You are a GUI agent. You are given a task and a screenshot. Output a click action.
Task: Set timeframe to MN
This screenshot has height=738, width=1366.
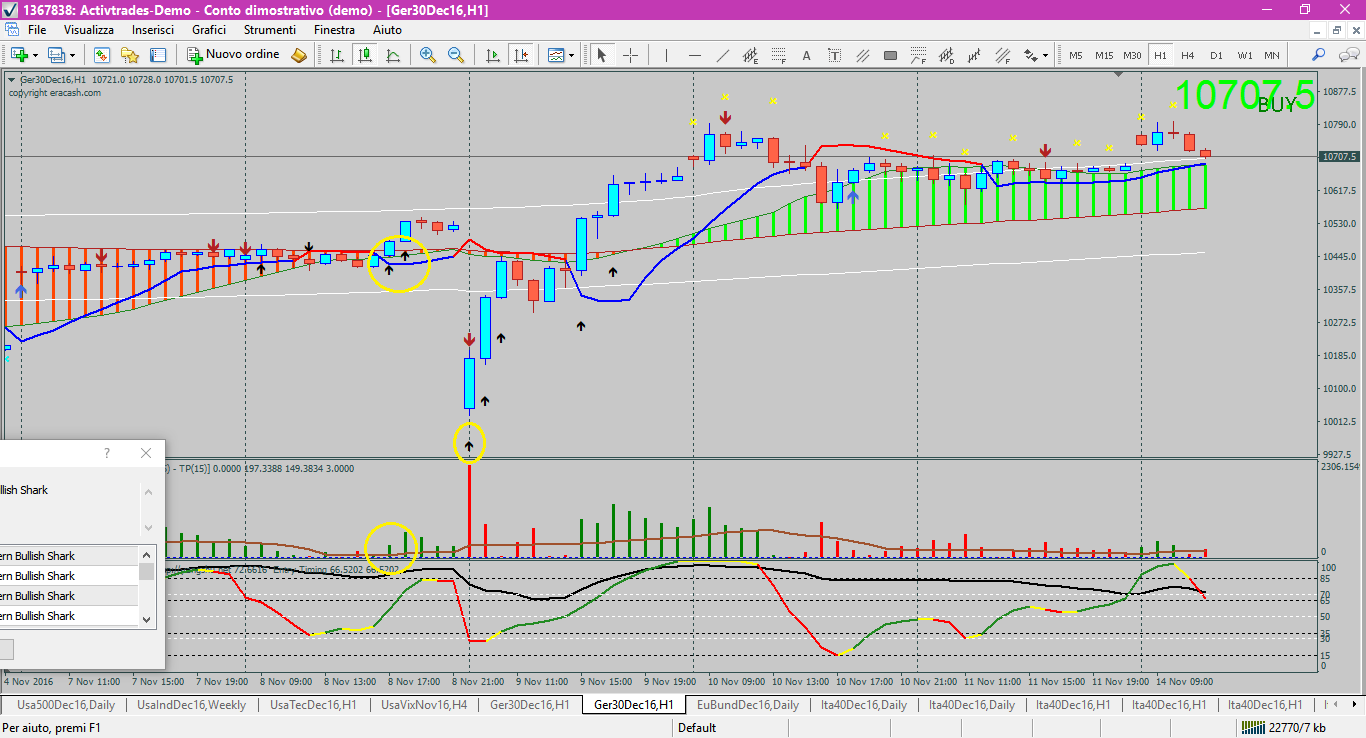pyautogui.click(x=1272, y=55)
